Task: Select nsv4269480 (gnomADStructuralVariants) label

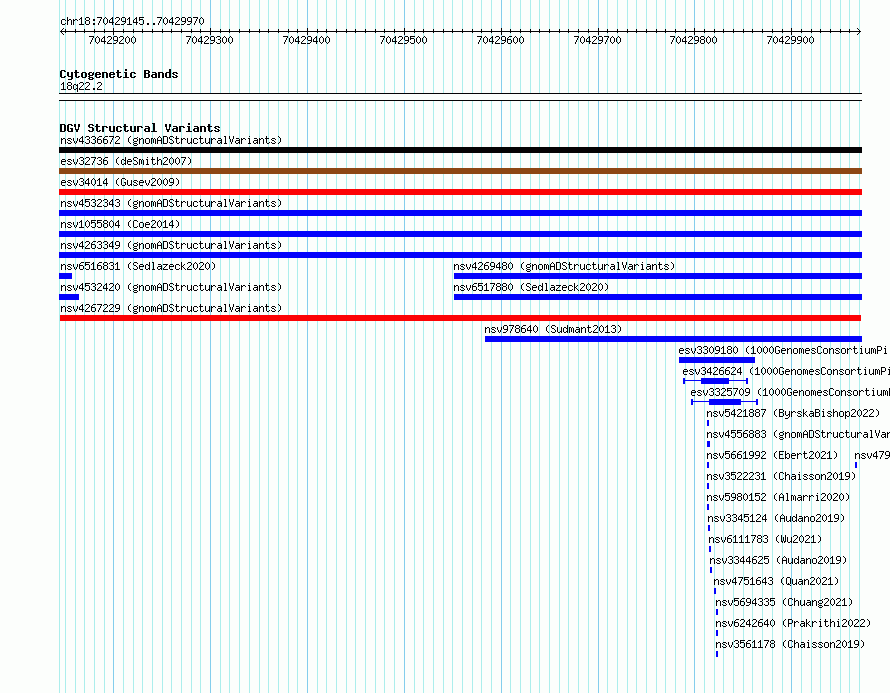Action: point(564,266)
